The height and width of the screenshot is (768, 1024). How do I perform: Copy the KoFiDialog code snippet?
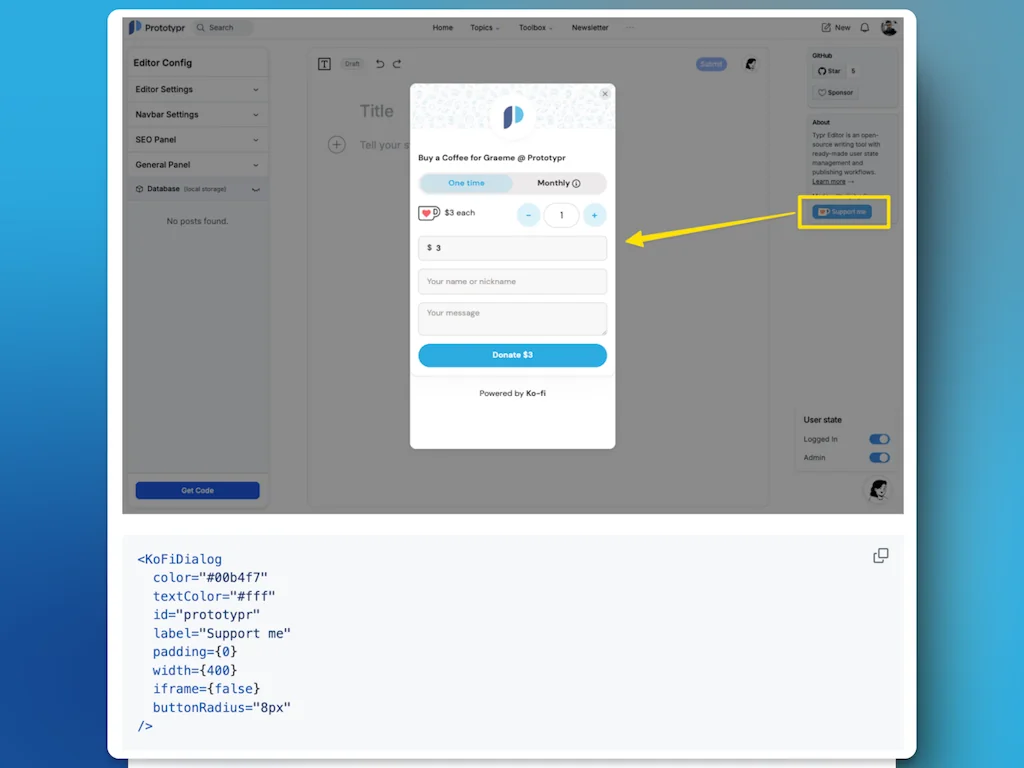pos(880,555)
